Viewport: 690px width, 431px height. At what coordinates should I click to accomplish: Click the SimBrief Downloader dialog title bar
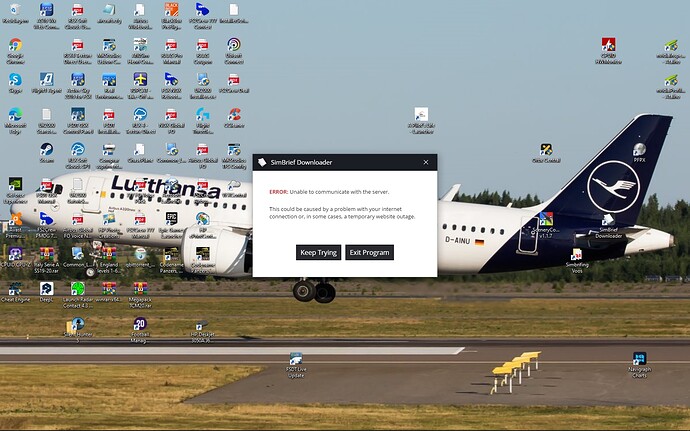345,162
